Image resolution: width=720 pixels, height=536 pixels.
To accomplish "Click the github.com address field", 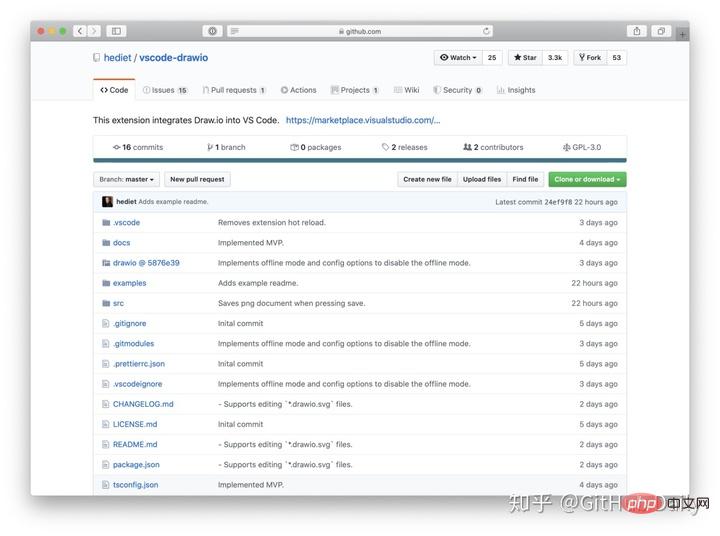I will pyautogui.click(x=360, y=31).
